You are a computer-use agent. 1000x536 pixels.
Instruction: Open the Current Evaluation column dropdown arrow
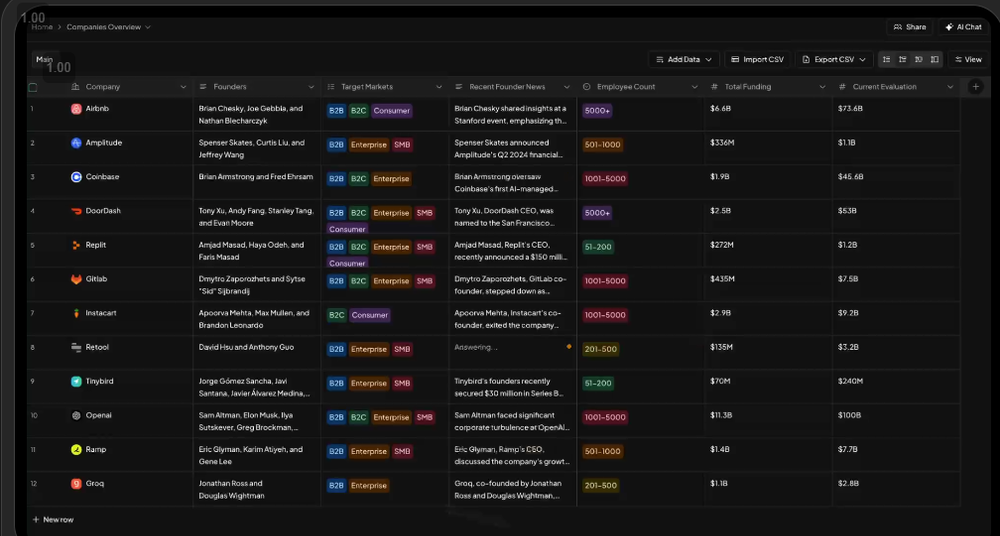pyautogui.click(x=950, y=87)
